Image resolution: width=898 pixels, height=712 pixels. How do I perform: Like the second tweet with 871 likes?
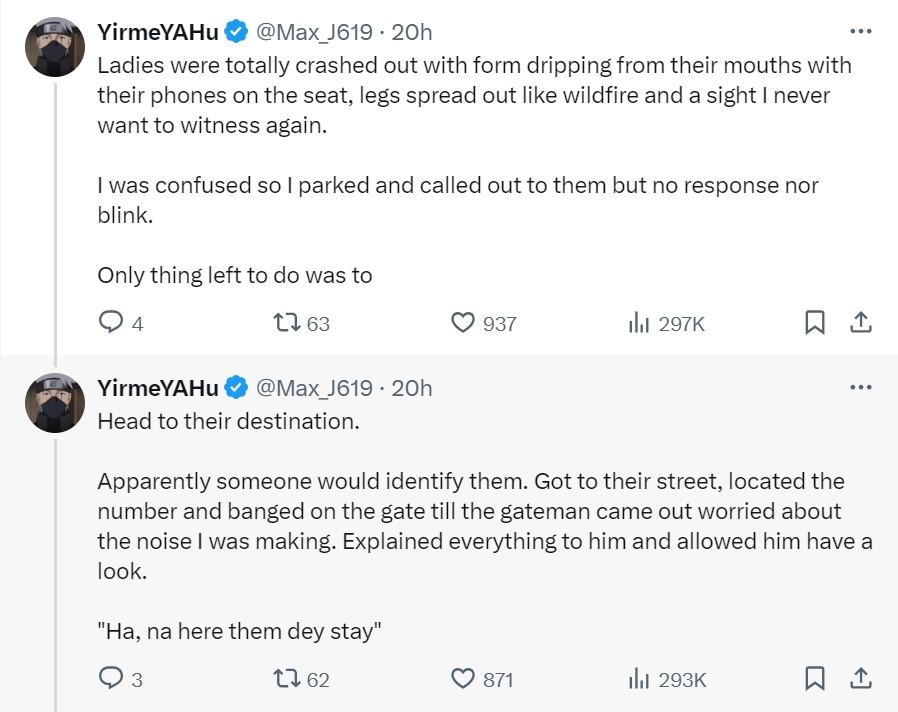[462, 679]
